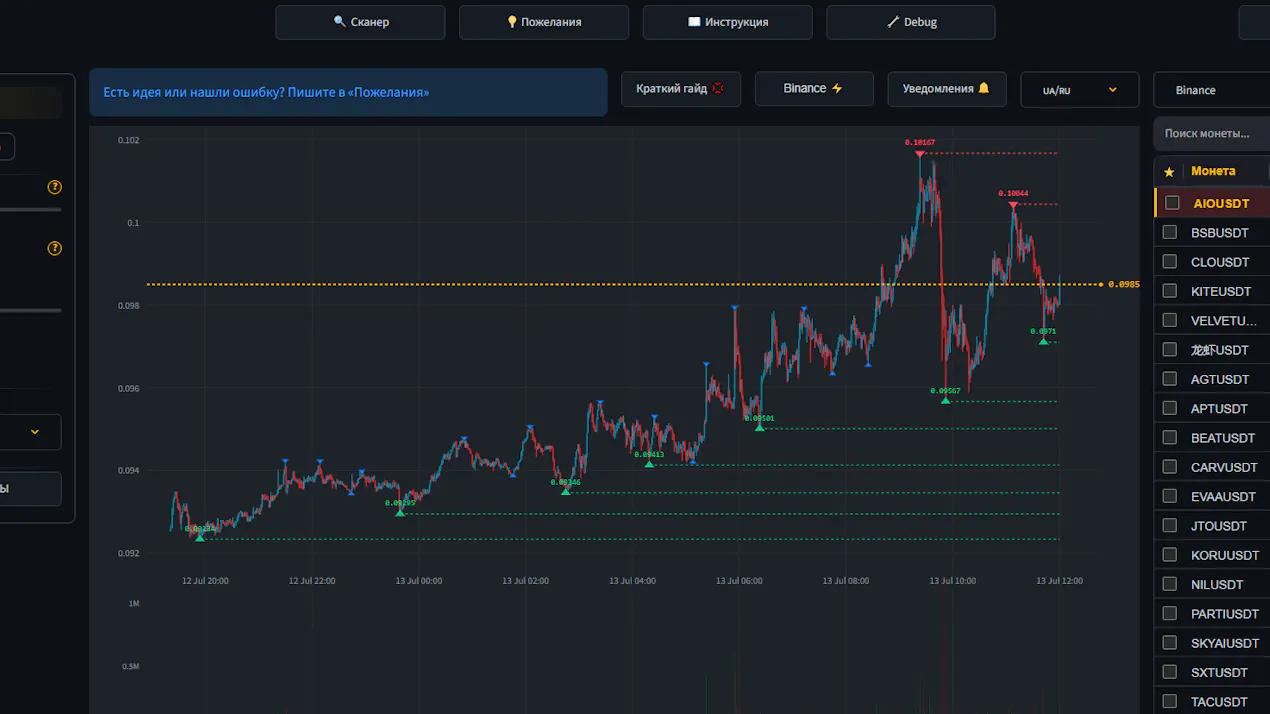1270x714 pixels.
Task: Click the Краткий гайд button
Action: pyautogui.click(x=681, y=88)
